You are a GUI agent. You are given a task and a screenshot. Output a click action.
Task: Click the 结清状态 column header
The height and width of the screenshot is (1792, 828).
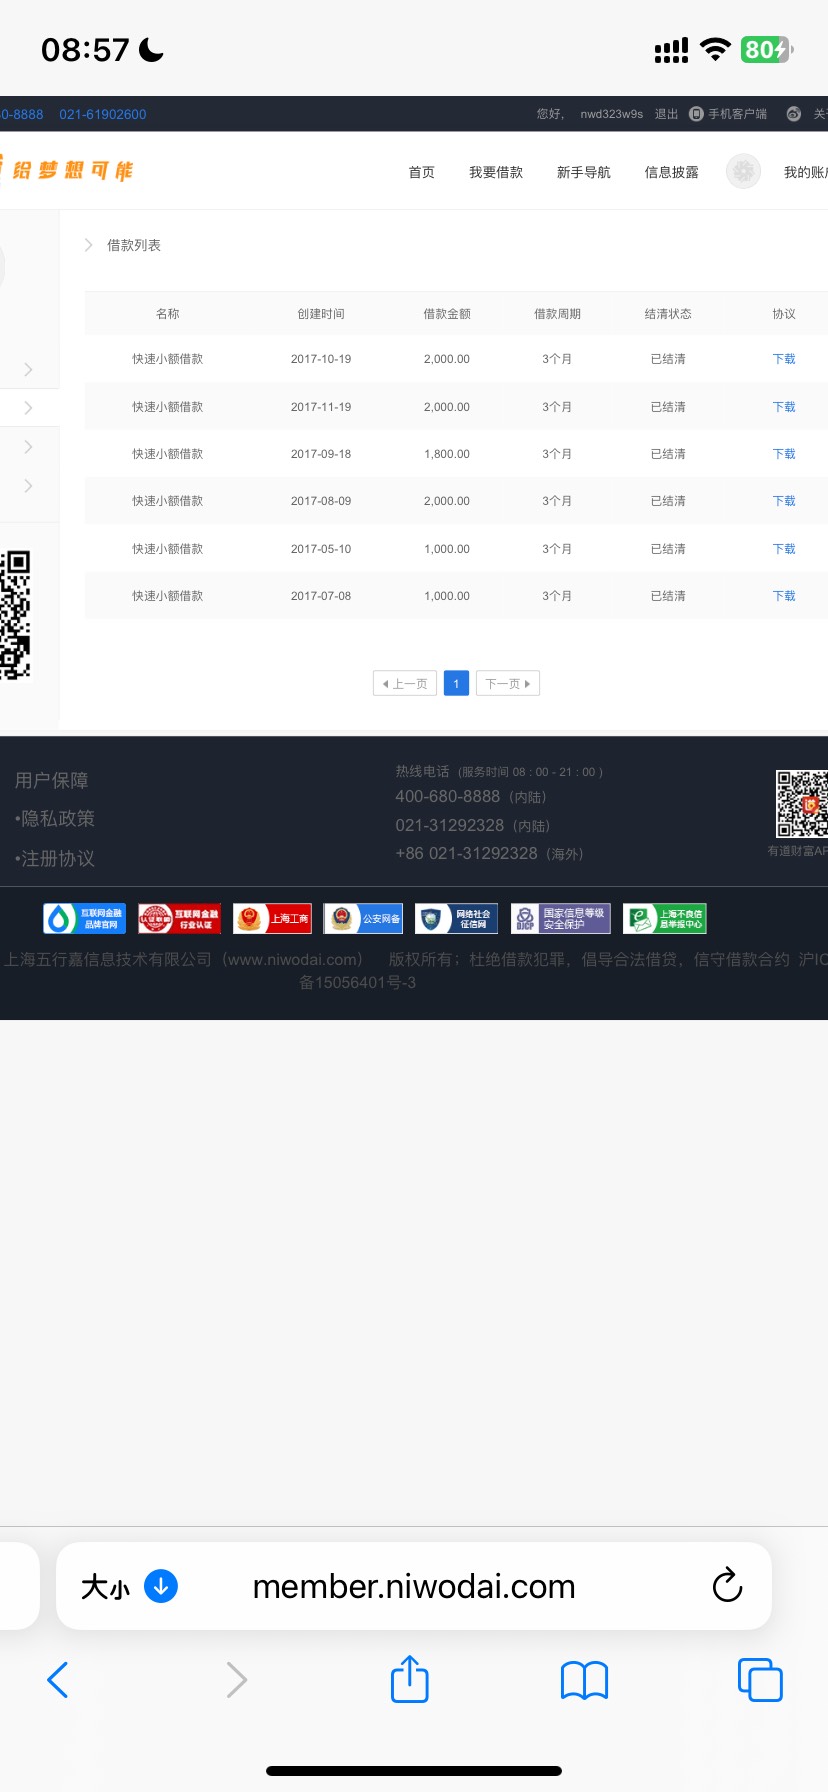668,314
